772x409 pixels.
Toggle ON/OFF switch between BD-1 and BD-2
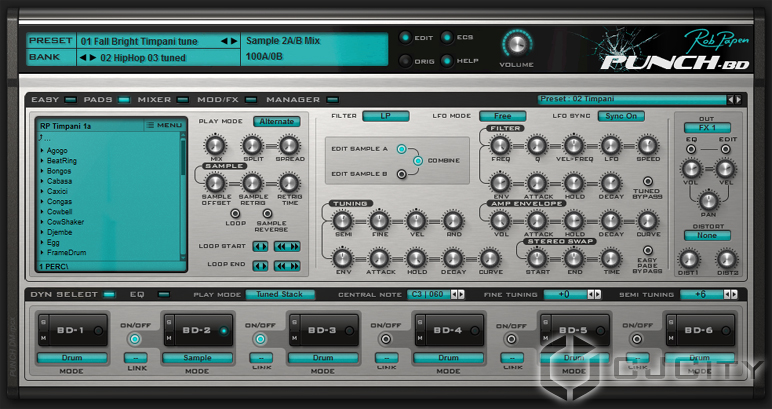click(135, 339)
